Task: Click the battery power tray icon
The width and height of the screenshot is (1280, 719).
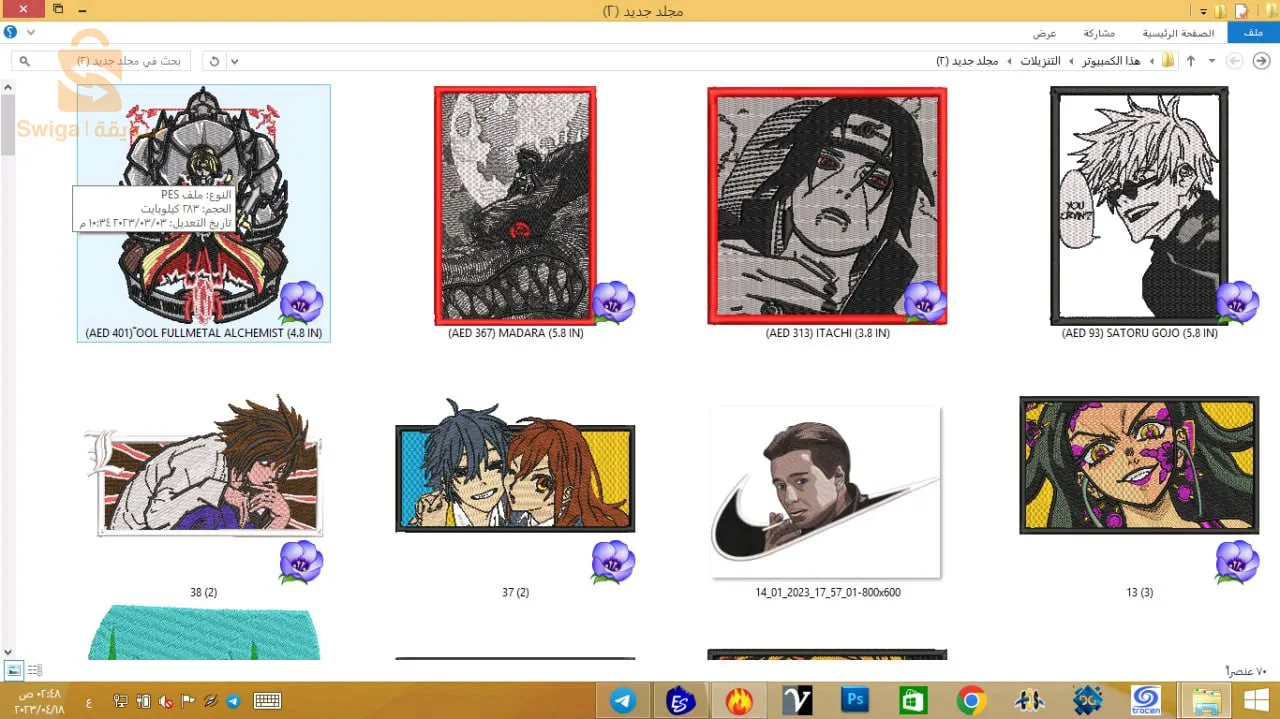Action: tap(143, 701)
